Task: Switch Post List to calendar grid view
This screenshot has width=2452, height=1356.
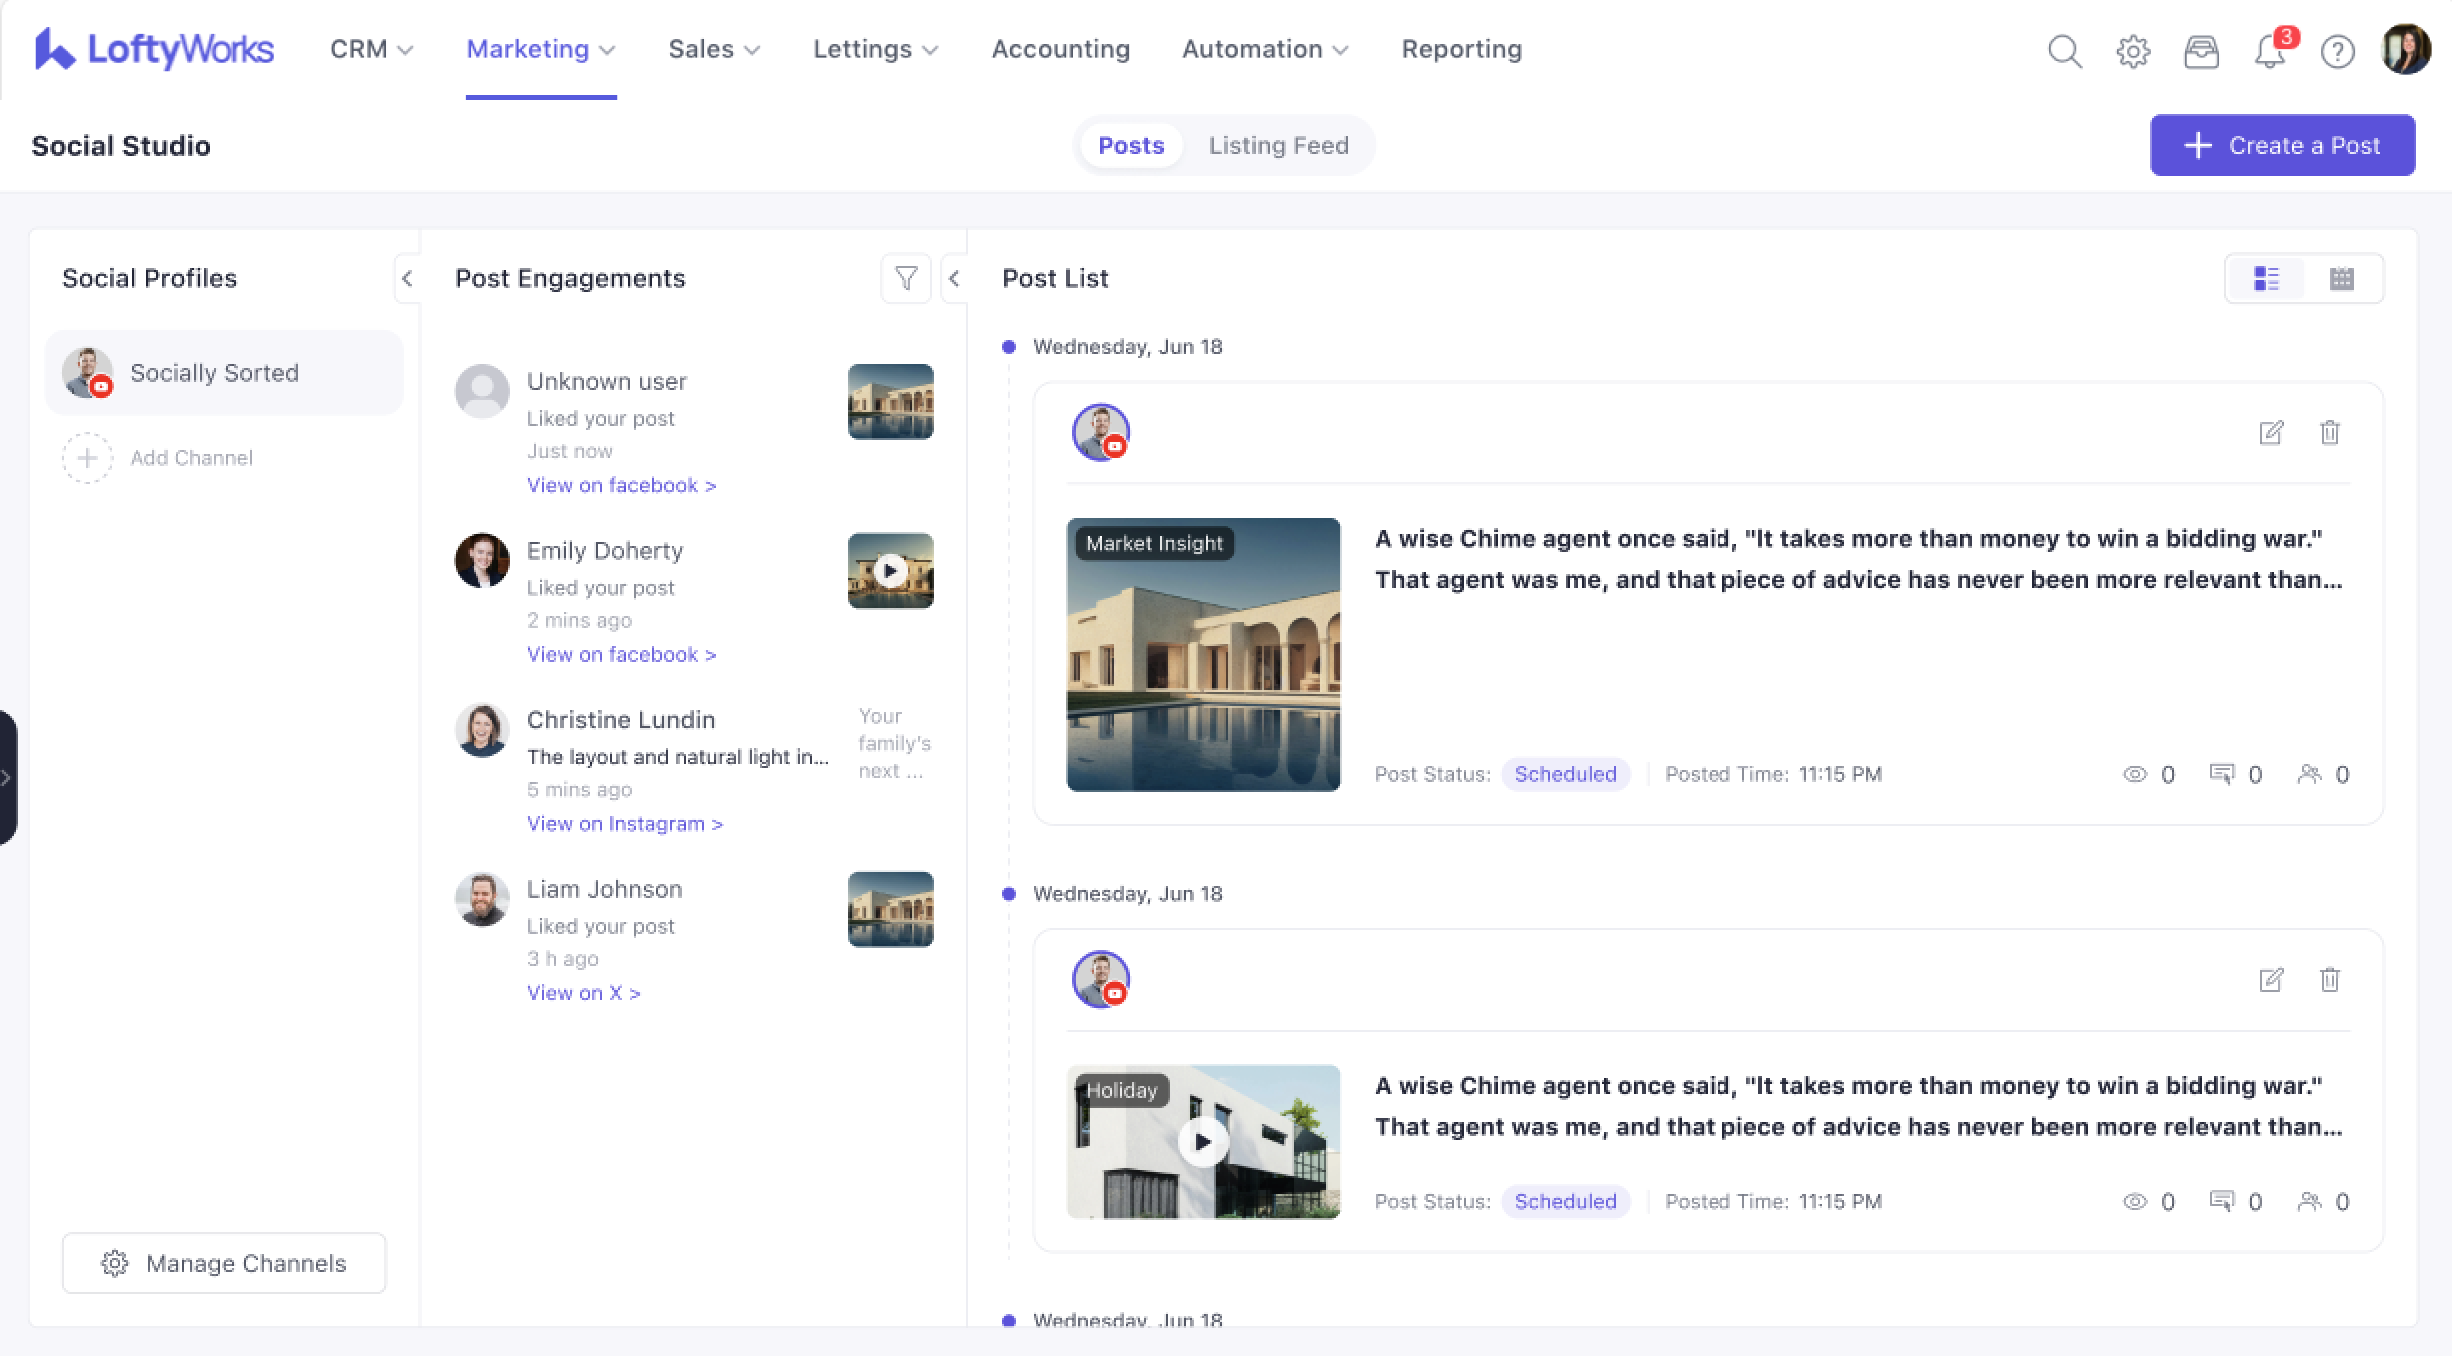Action: click(2341, 278)
